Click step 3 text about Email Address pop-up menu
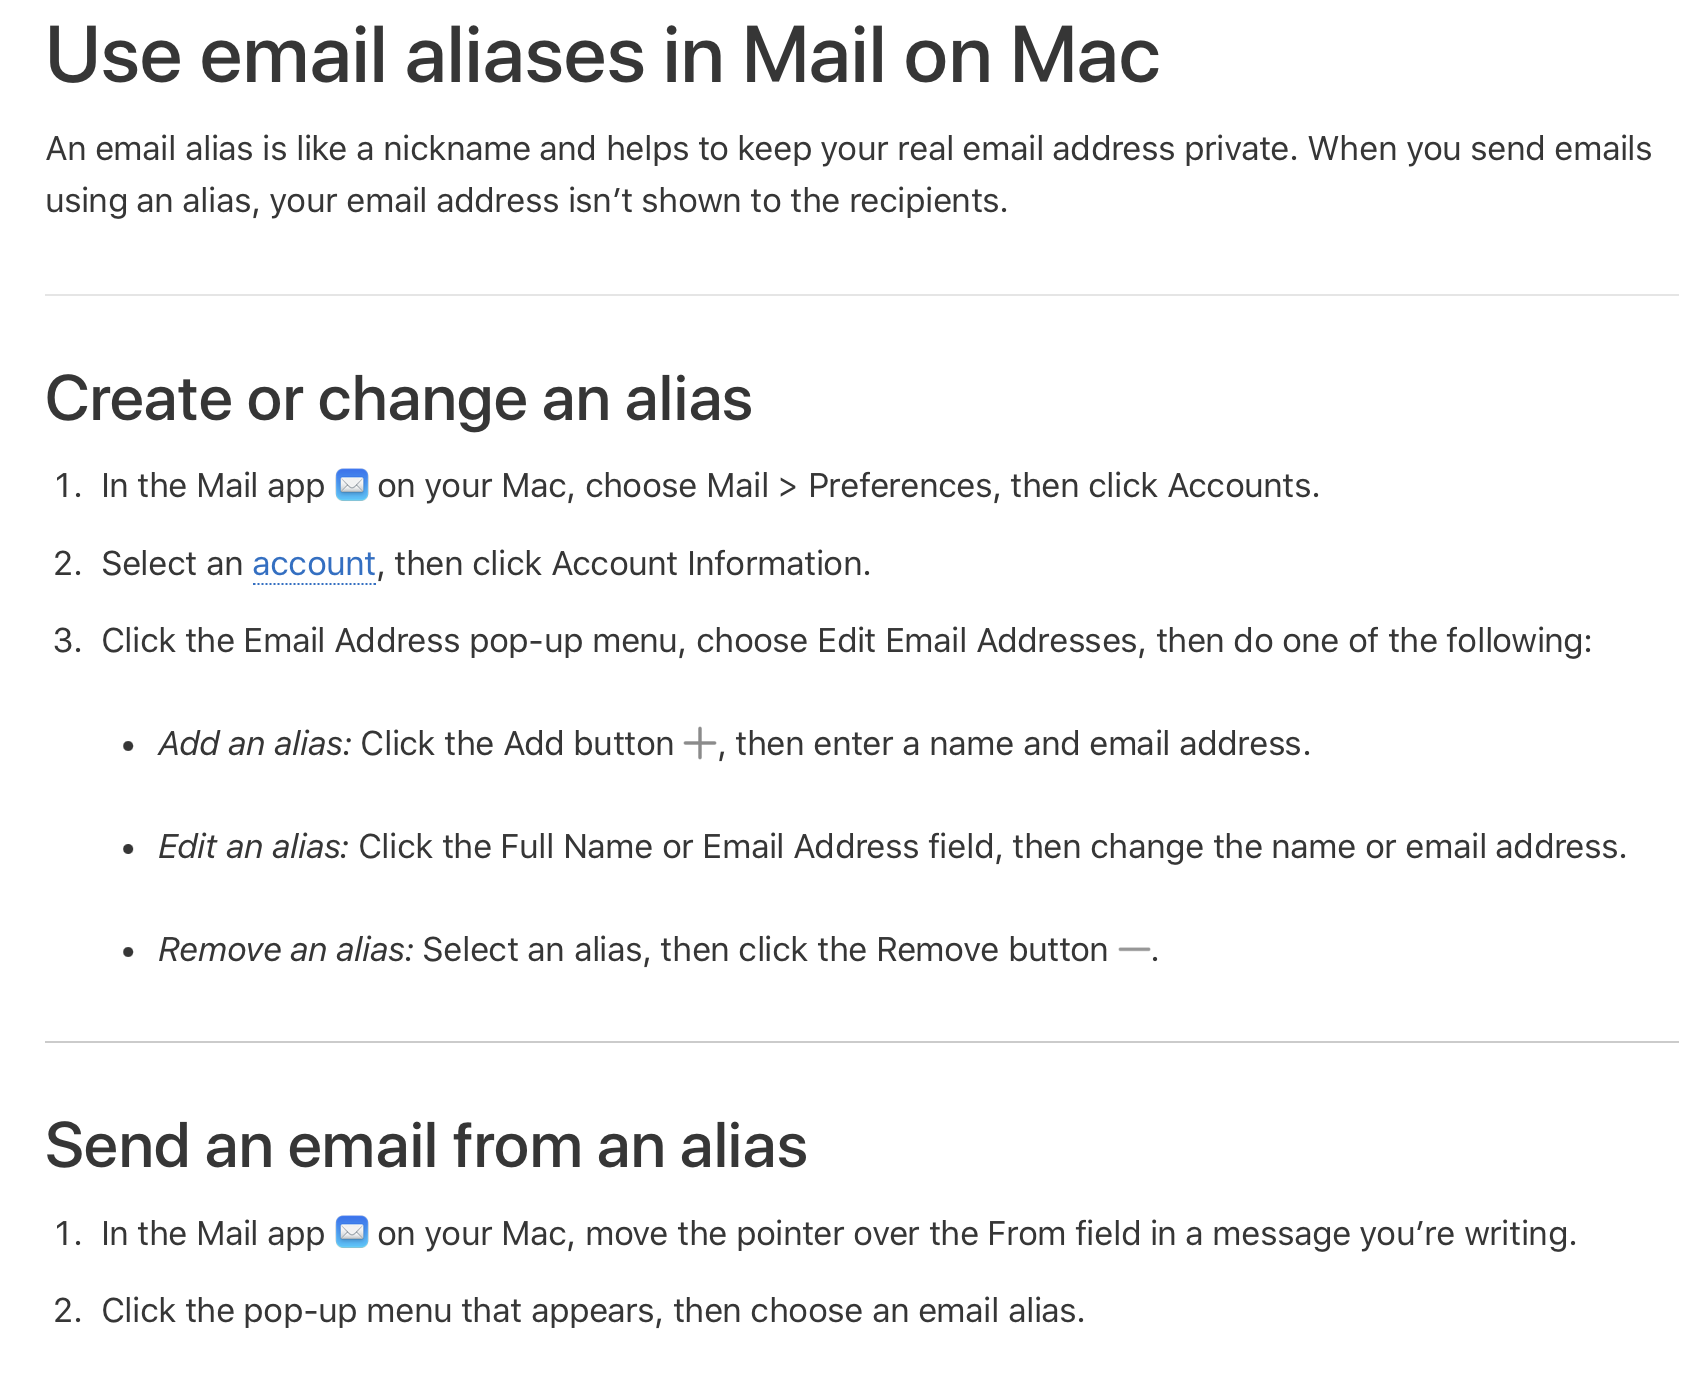Viewport: 1696px width, 1374px height. tap(846, 641)
